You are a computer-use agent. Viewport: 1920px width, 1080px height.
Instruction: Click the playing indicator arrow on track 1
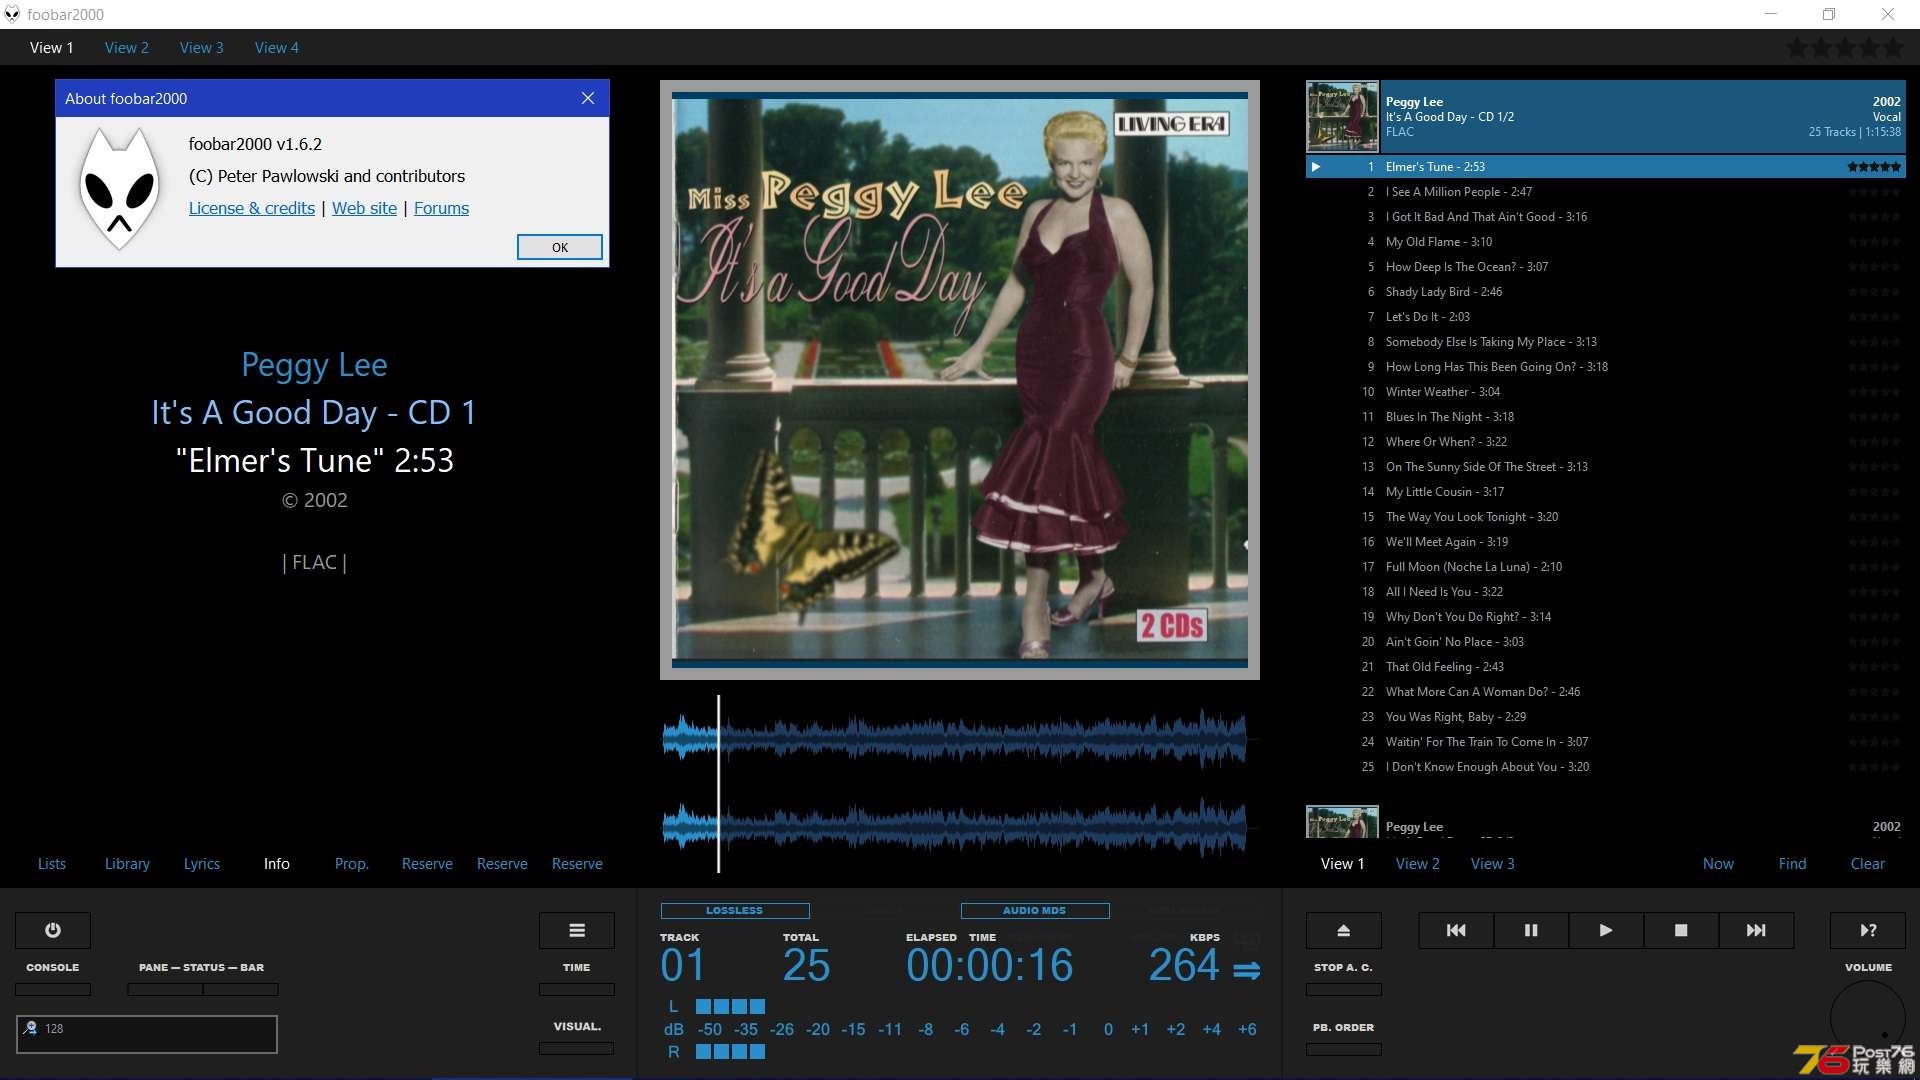(x=1316, y=167)
